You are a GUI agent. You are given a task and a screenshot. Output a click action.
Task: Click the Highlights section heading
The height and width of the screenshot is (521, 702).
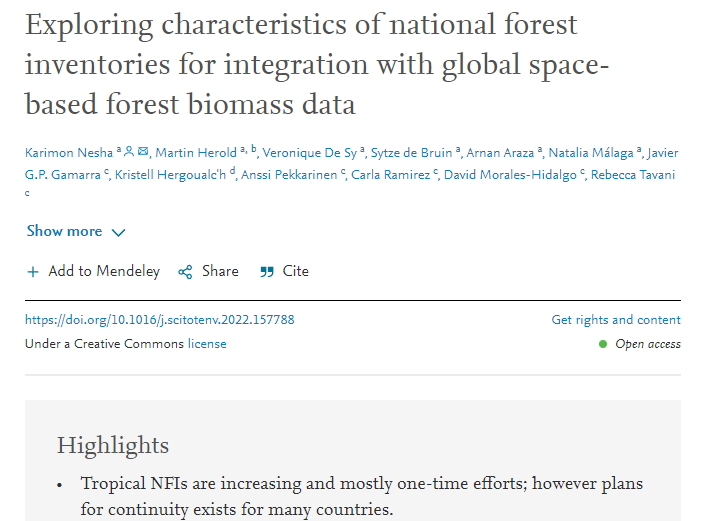[x=113, y=445]
